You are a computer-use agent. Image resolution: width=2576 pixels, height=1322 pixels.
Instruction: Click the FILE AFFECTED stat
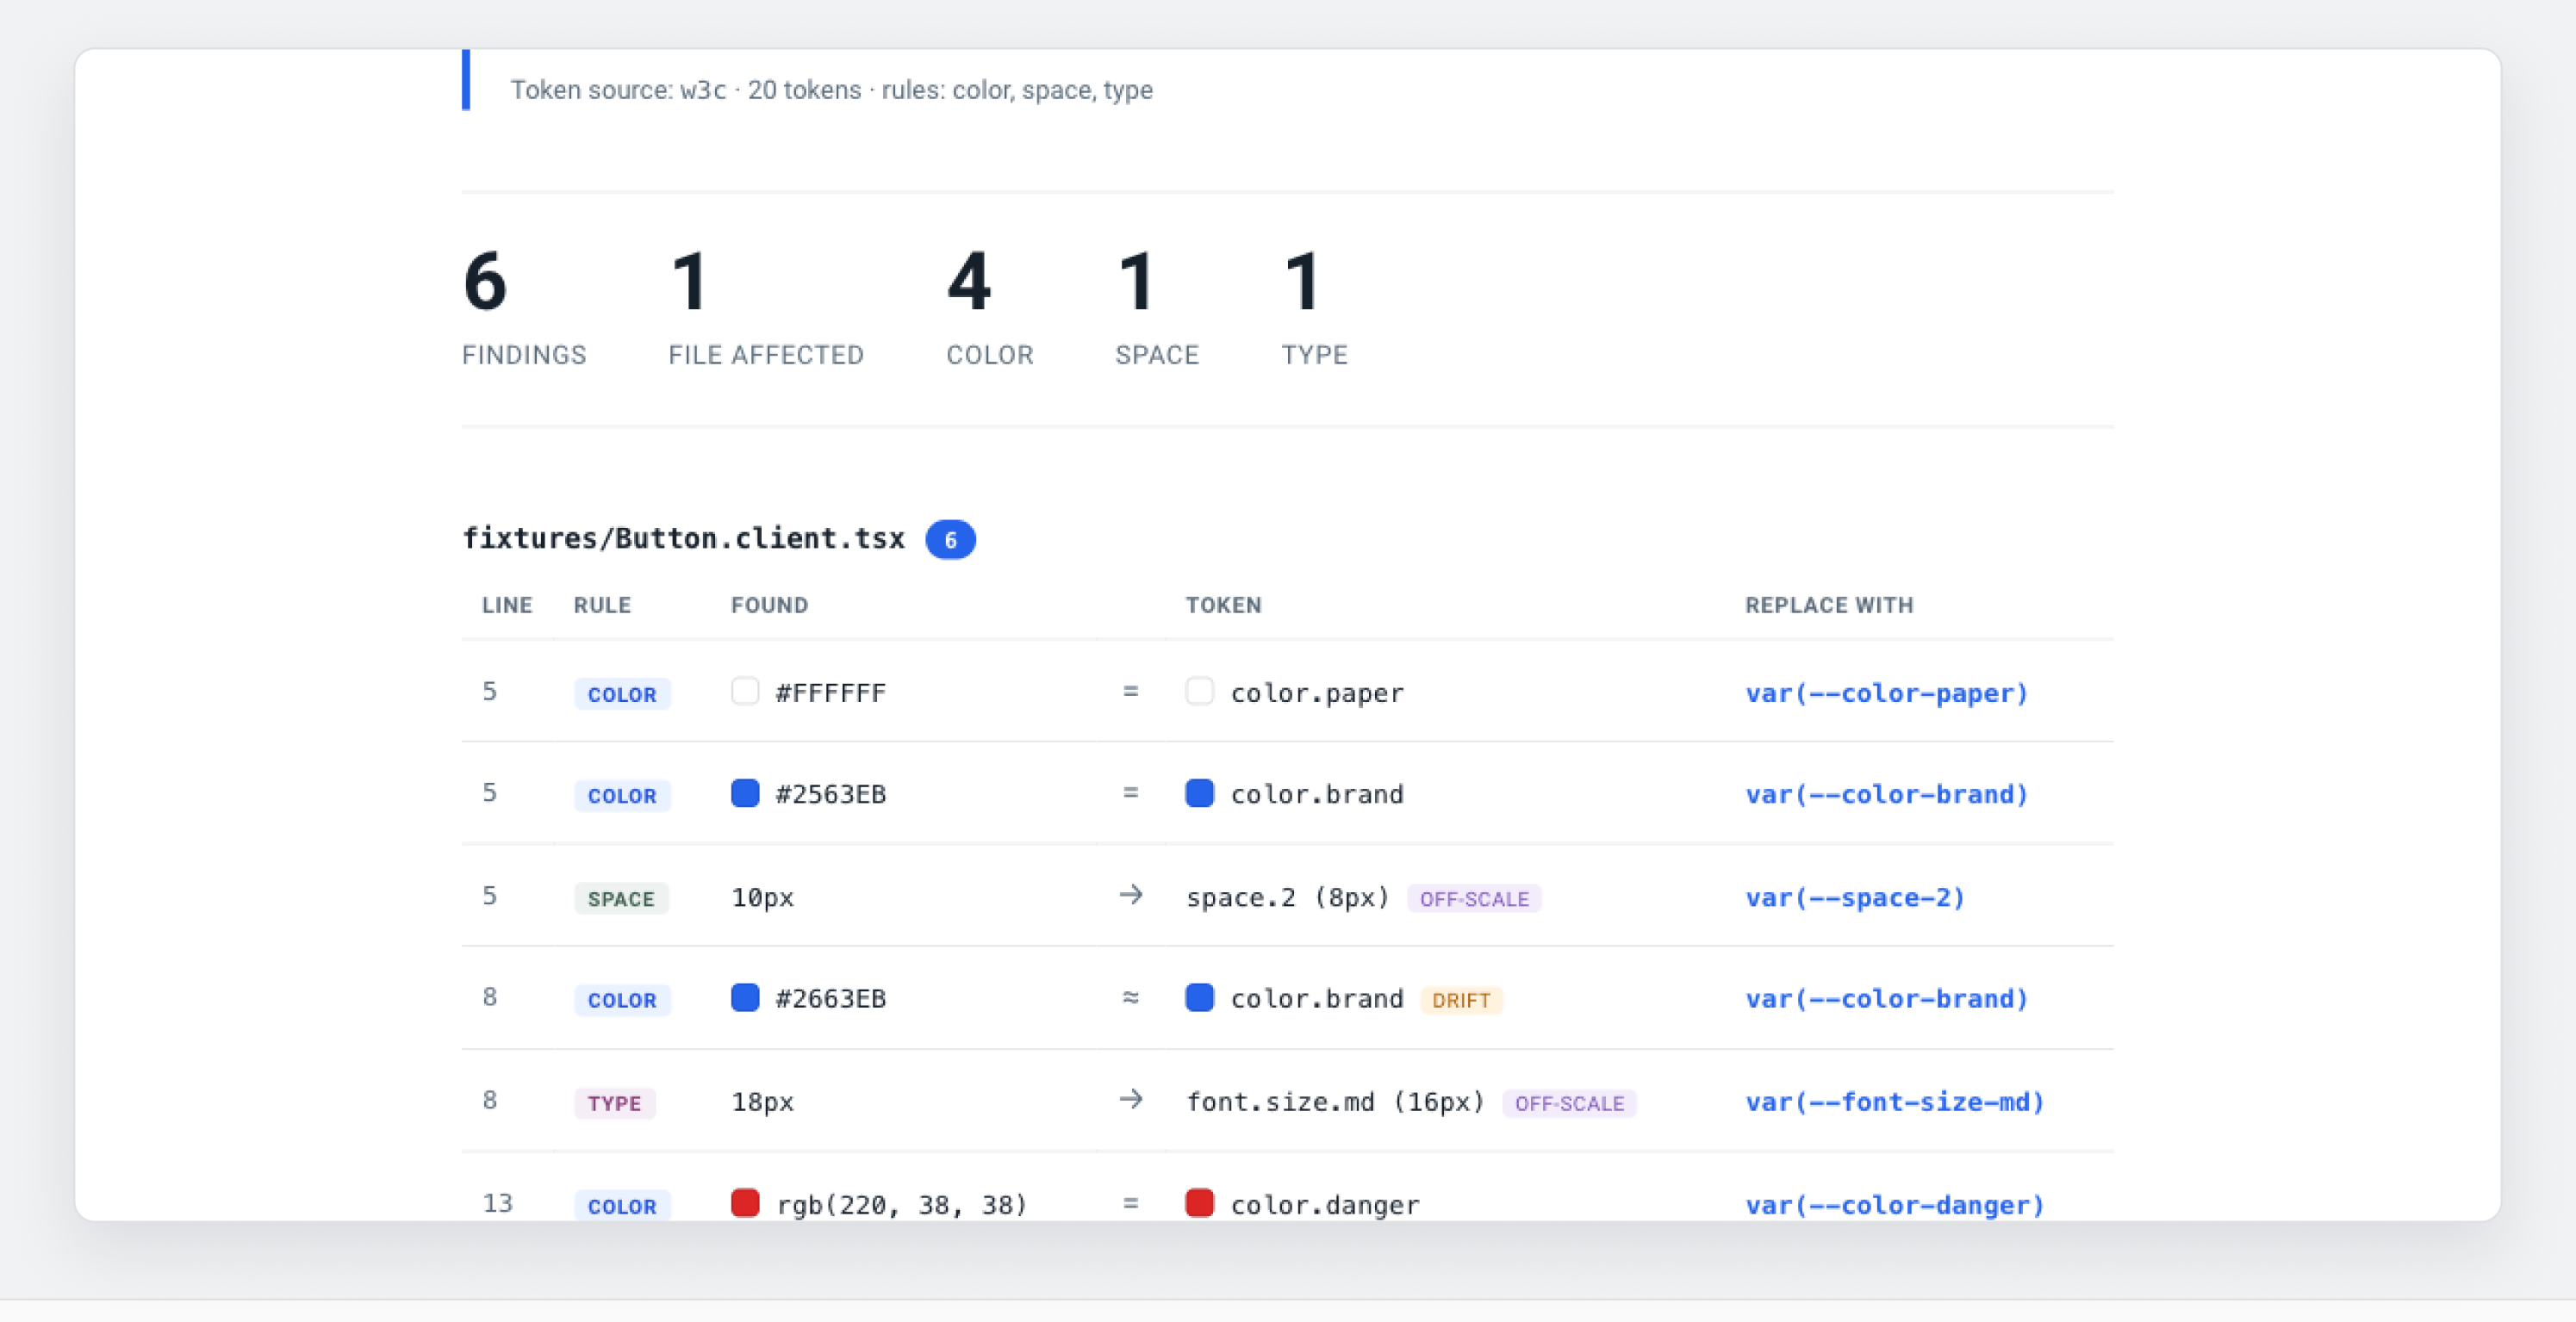(x=766, y=308)
